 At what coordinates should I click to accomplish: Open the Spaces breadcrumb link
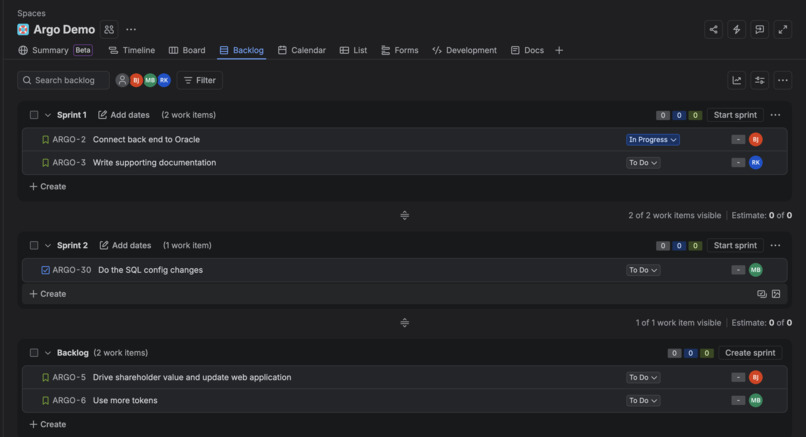31,13
